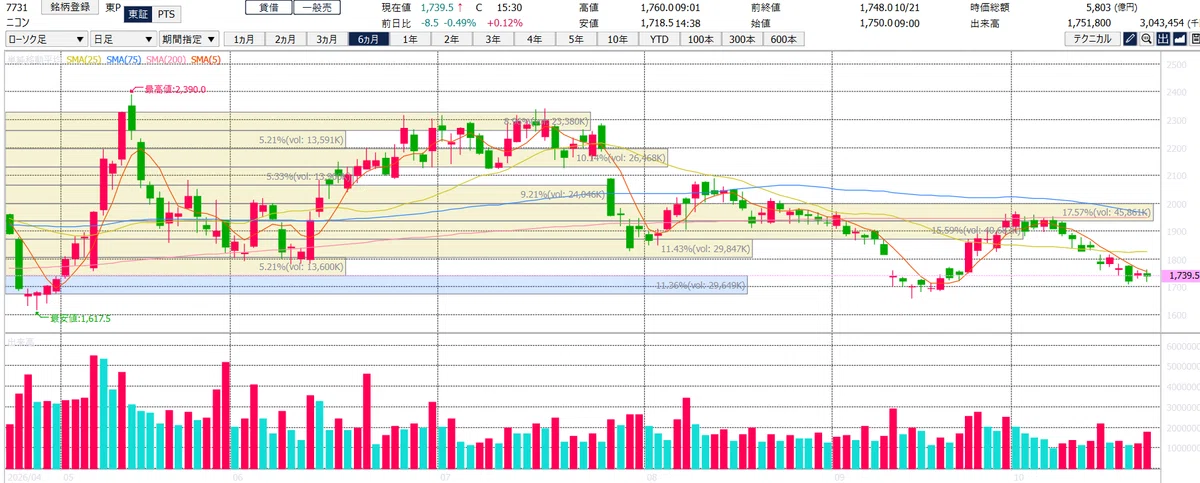This screenshot has width=1200, height=483.
Task: Click the 銘柄登録 button
Action: pos(71,7)
